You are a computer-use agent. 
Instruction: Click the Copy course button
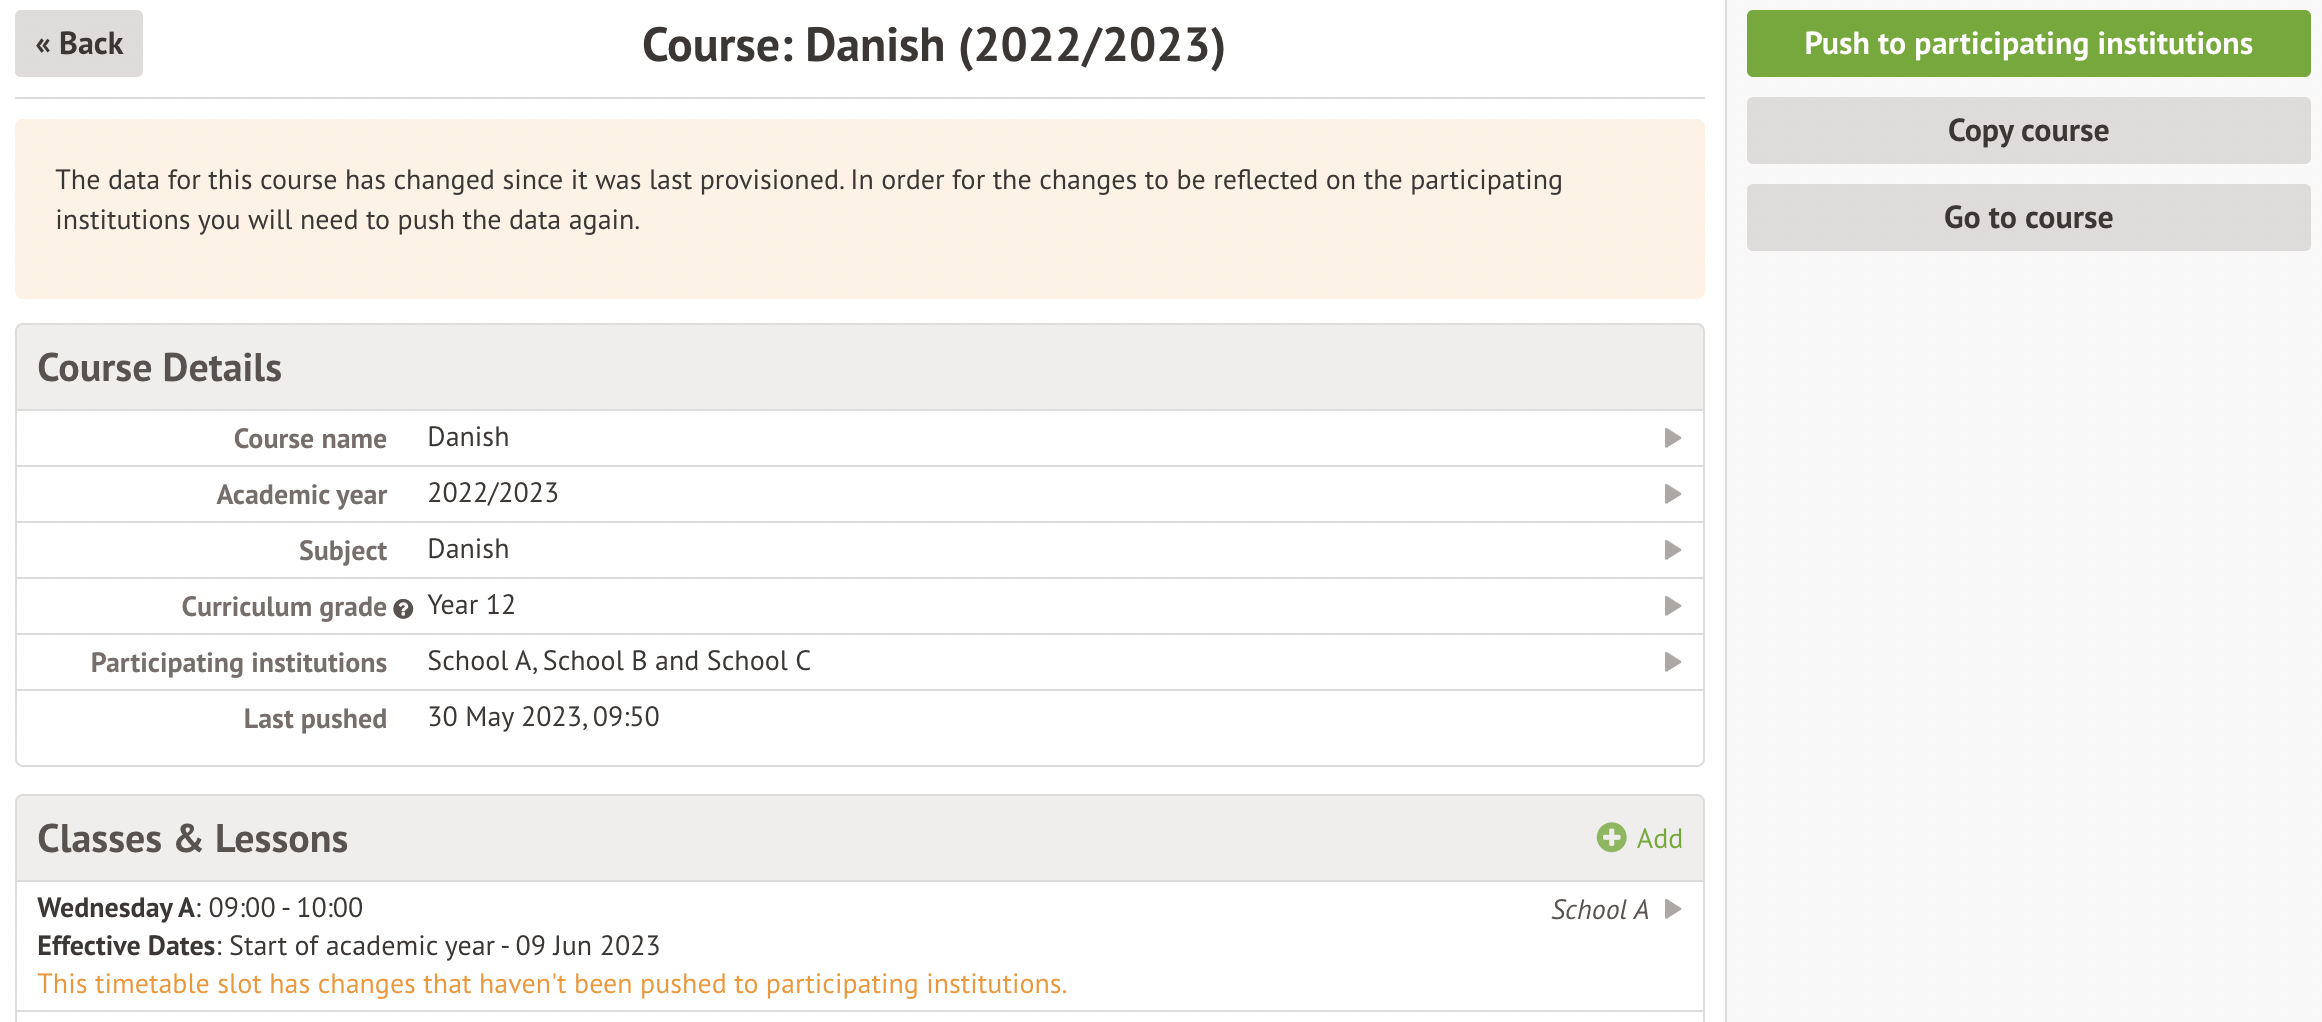point(2027,131)
